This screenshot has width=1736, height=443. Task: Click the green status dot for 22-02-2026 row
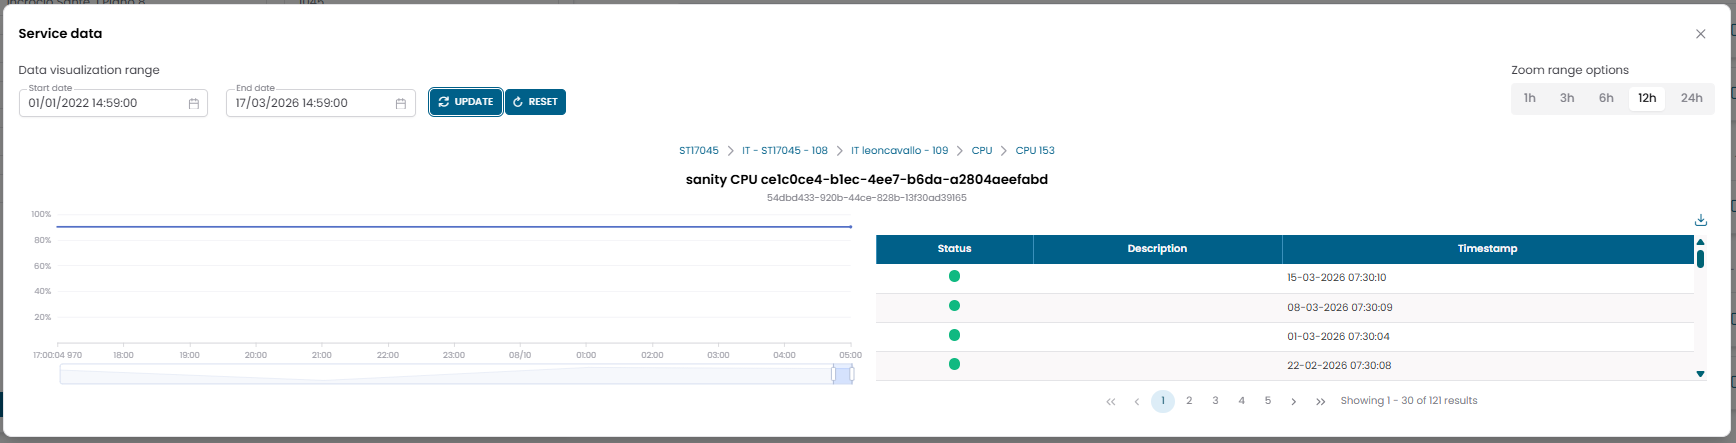(x=954, y=364)
